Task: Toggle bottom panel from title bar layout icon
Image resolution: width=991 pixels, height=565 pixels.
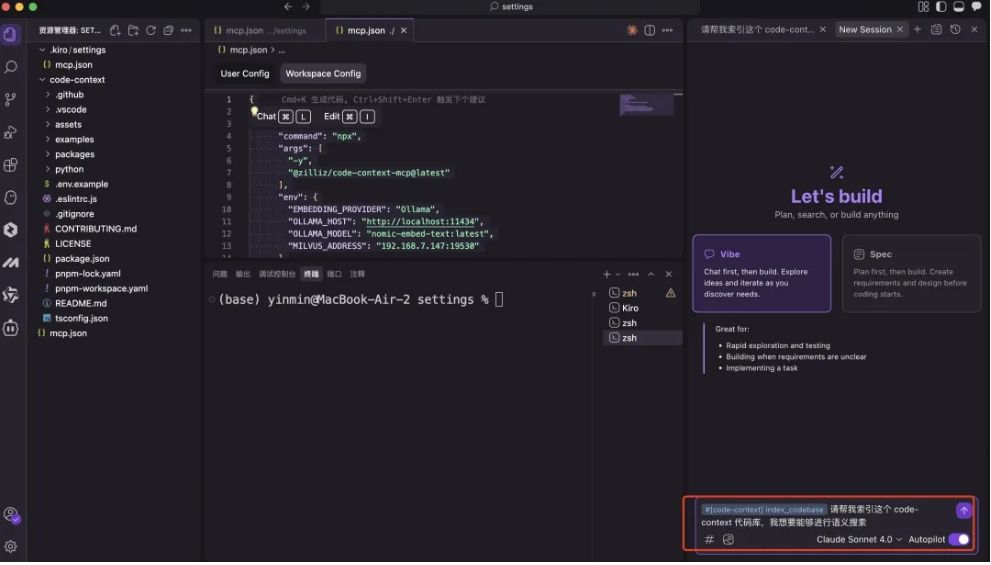Action: [x=958, y=6]
